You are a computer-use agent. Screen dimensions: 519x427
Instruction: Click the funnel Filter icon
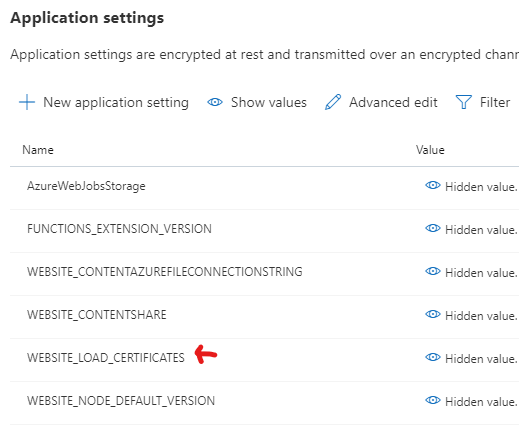click(x=463, y=102)
